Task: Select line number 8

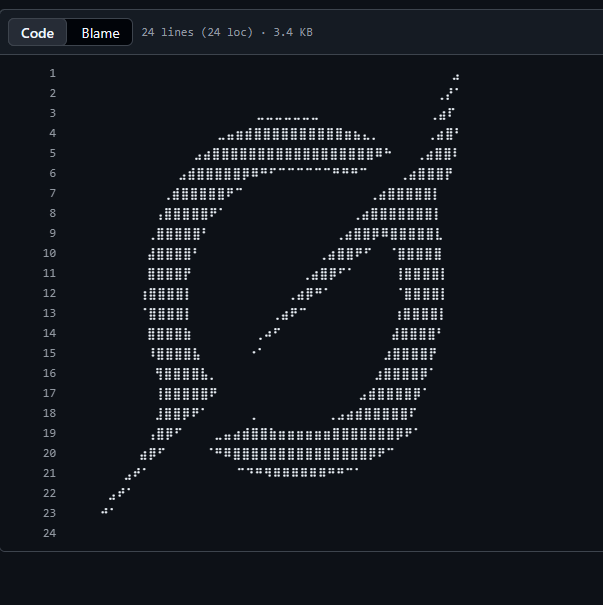Action: pos(53,213)
